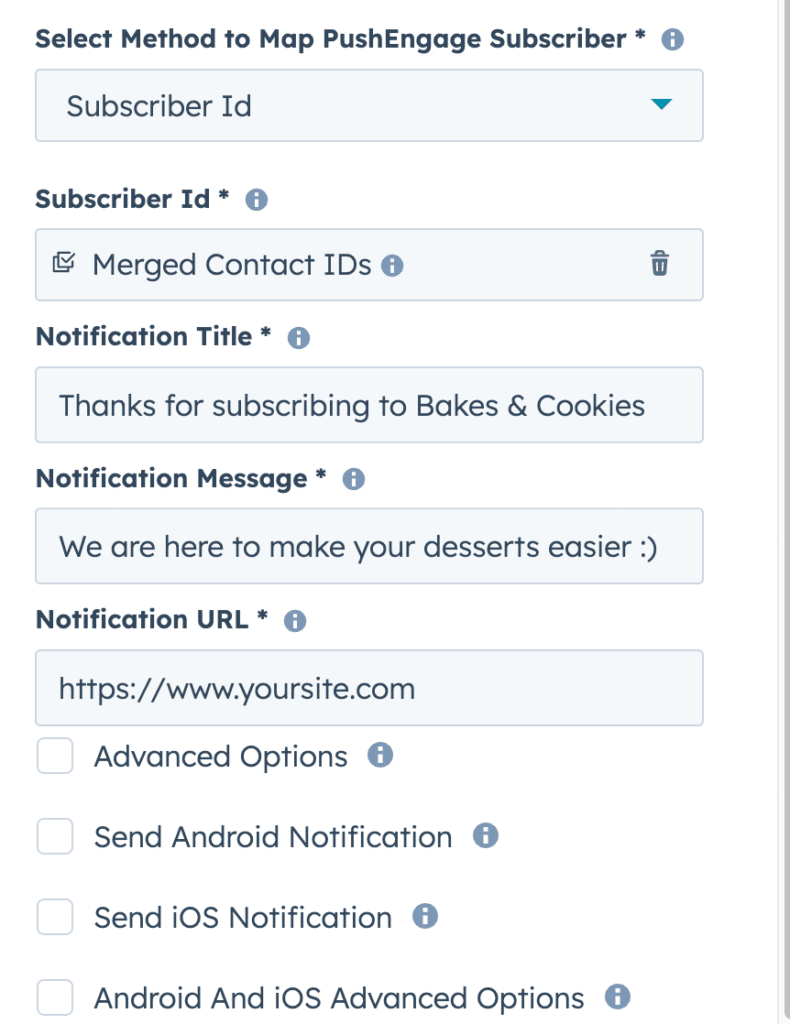Click the Merged Contact IDs property icon
The height and width of the screenshot is (1024, 790).
(64, 263)
